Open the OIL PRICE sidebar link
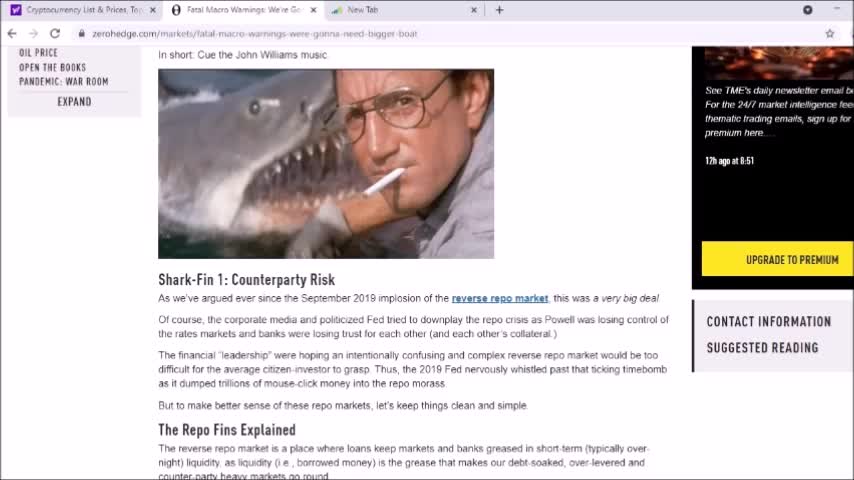Screen dimensions: 854x480 click(38, 53)
